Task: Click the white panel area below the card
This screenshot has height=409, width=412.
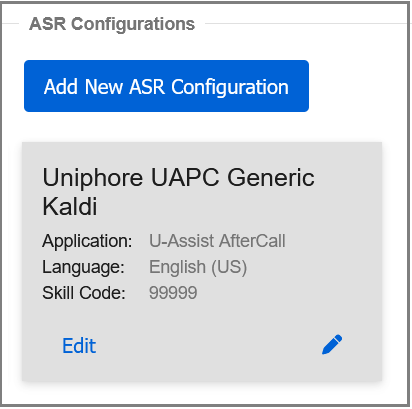Action: [x=202, y=393]
